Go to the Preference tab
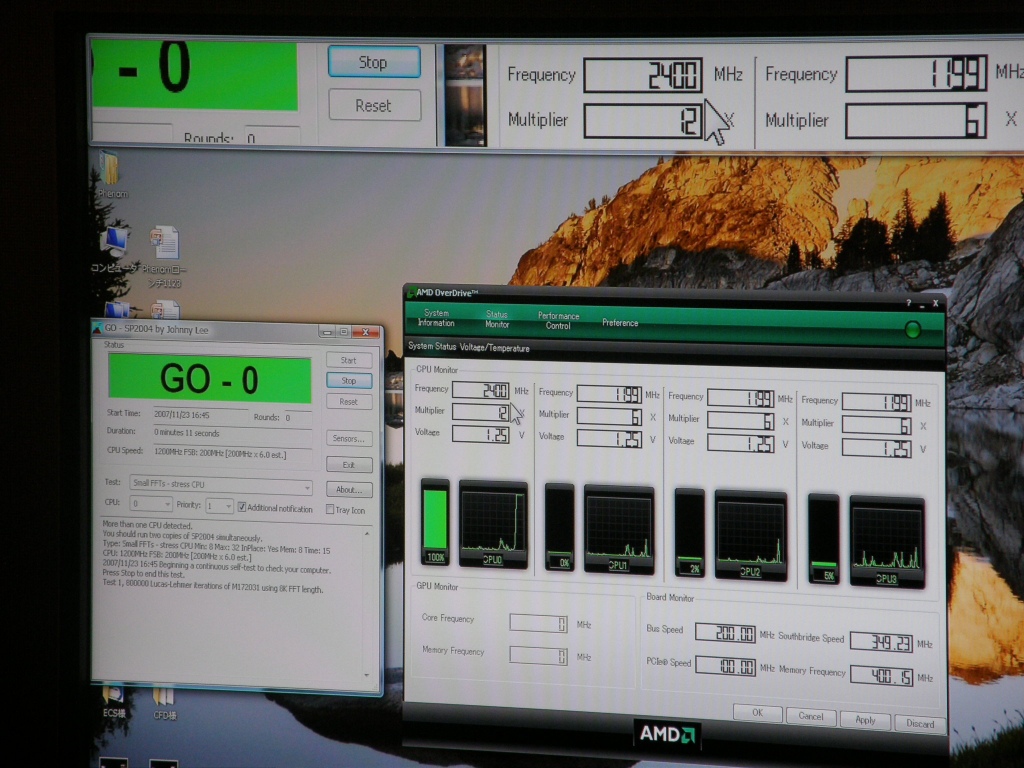The height and width of the screenshot is (768, 1024). pos(620,323)
